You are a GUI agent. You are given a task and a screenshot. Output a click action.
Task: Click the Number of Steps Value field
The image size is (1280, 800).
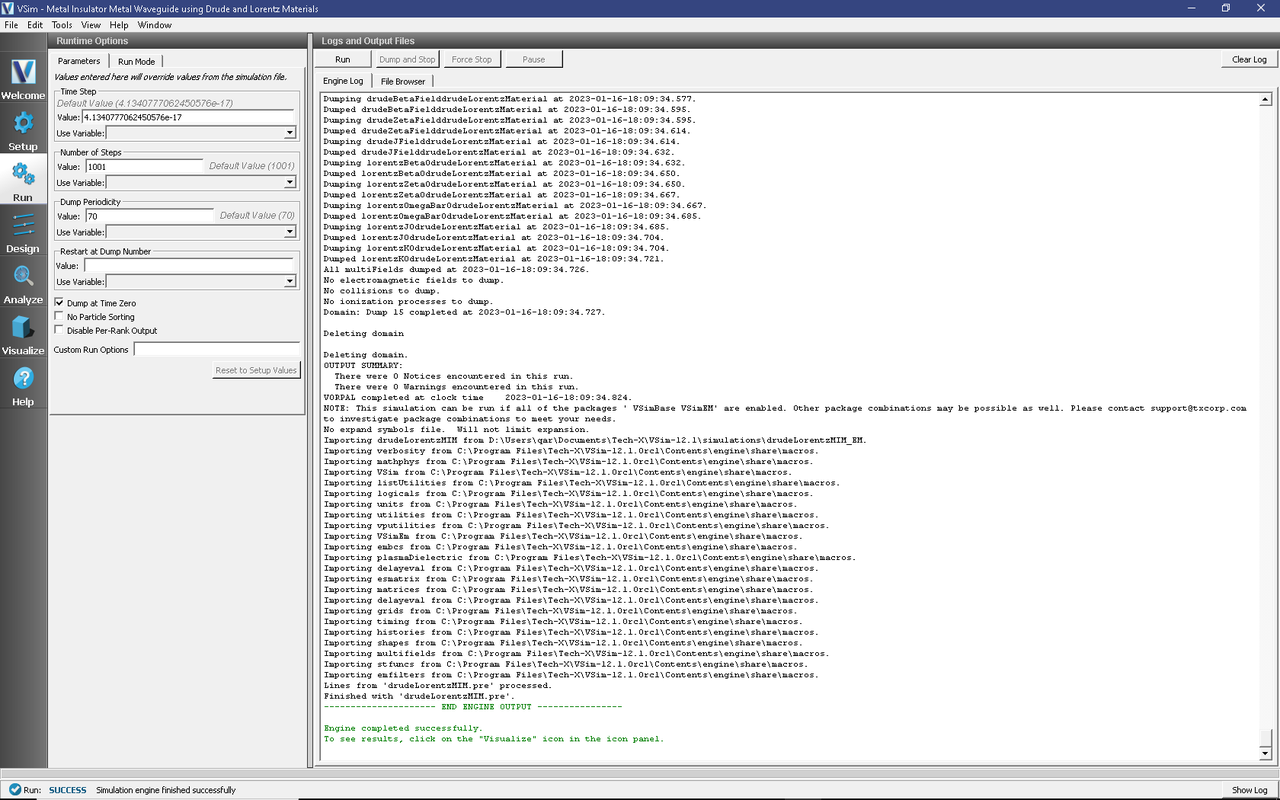point(144,166)
